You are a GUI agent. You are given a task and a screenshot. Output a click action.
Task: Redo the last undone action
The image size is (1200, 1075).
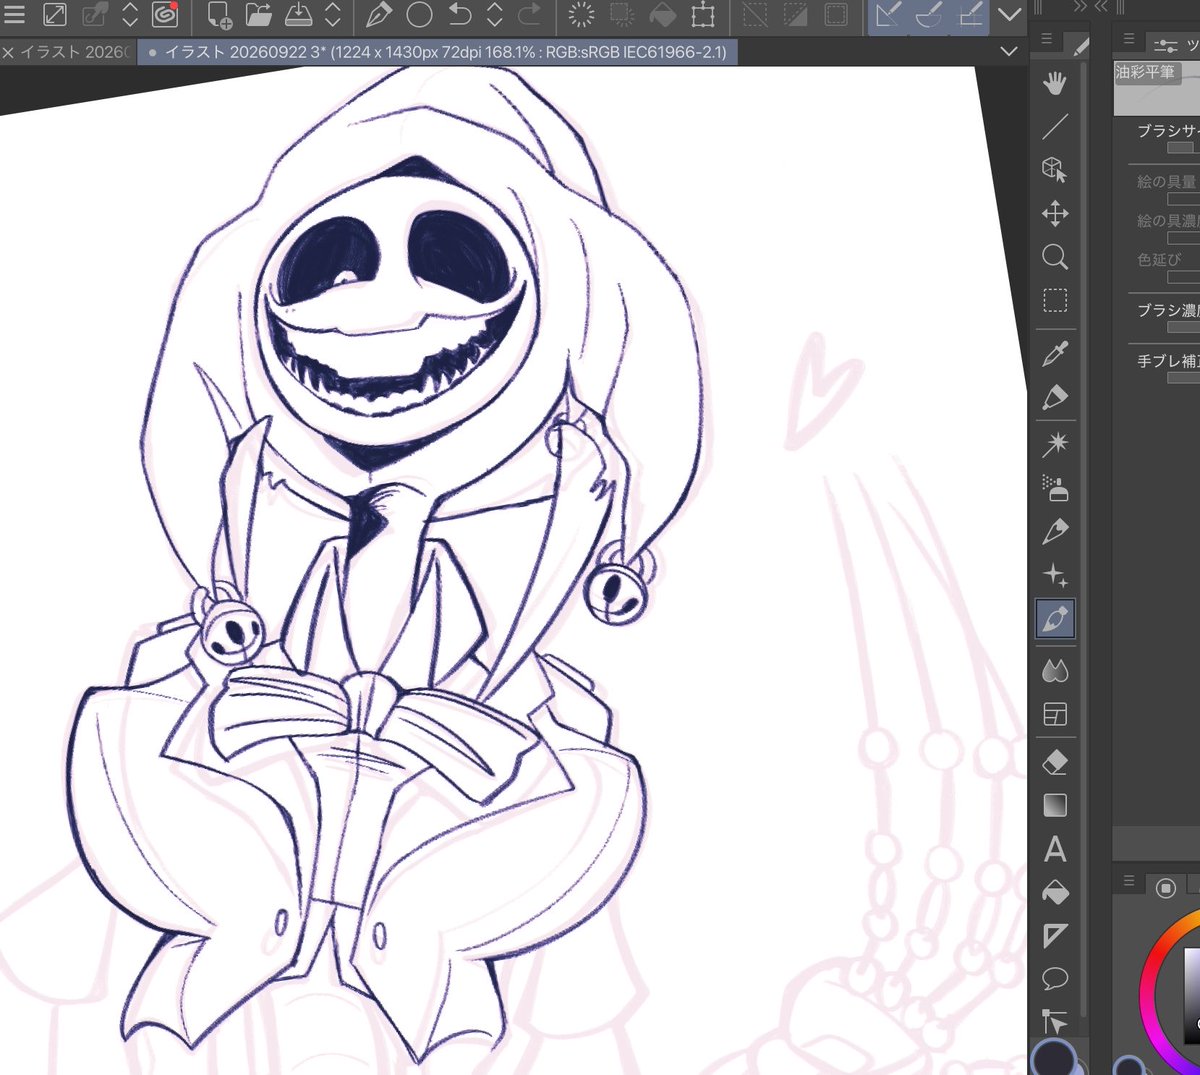529,15
